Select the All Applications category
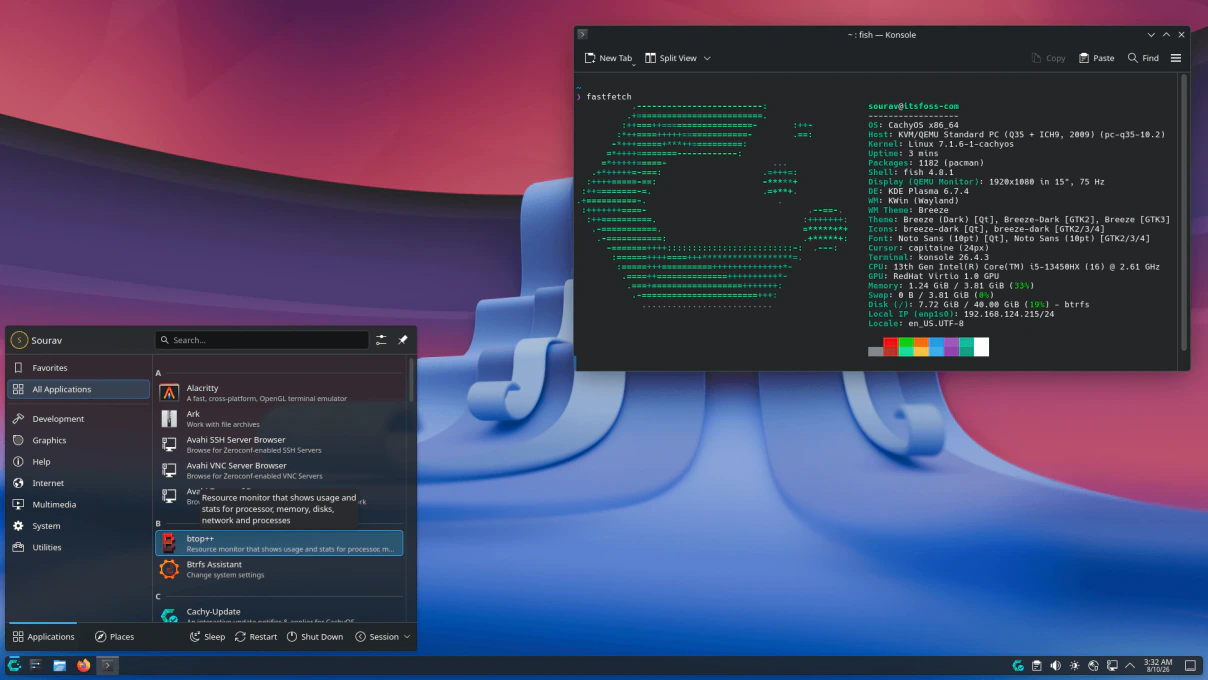This screenshot has height=680, width=1208. coord(79,389)
